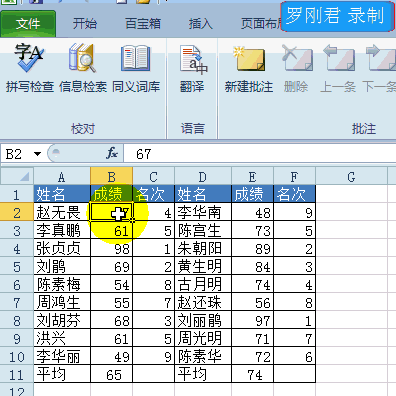Click cell A5 containing 刘鹃
Image resolution: width=396 pixels, height=396 pixels.
pyautogui.click(x=62, y=266)
